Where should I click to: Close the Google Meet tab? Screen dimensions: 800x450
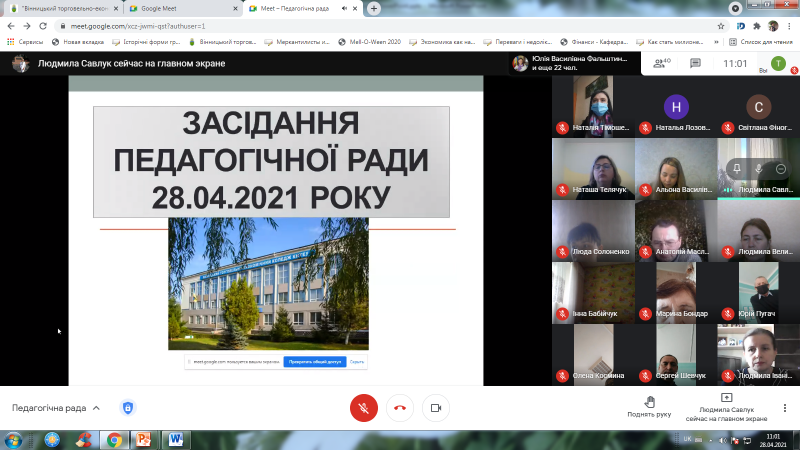click(235, 9)
